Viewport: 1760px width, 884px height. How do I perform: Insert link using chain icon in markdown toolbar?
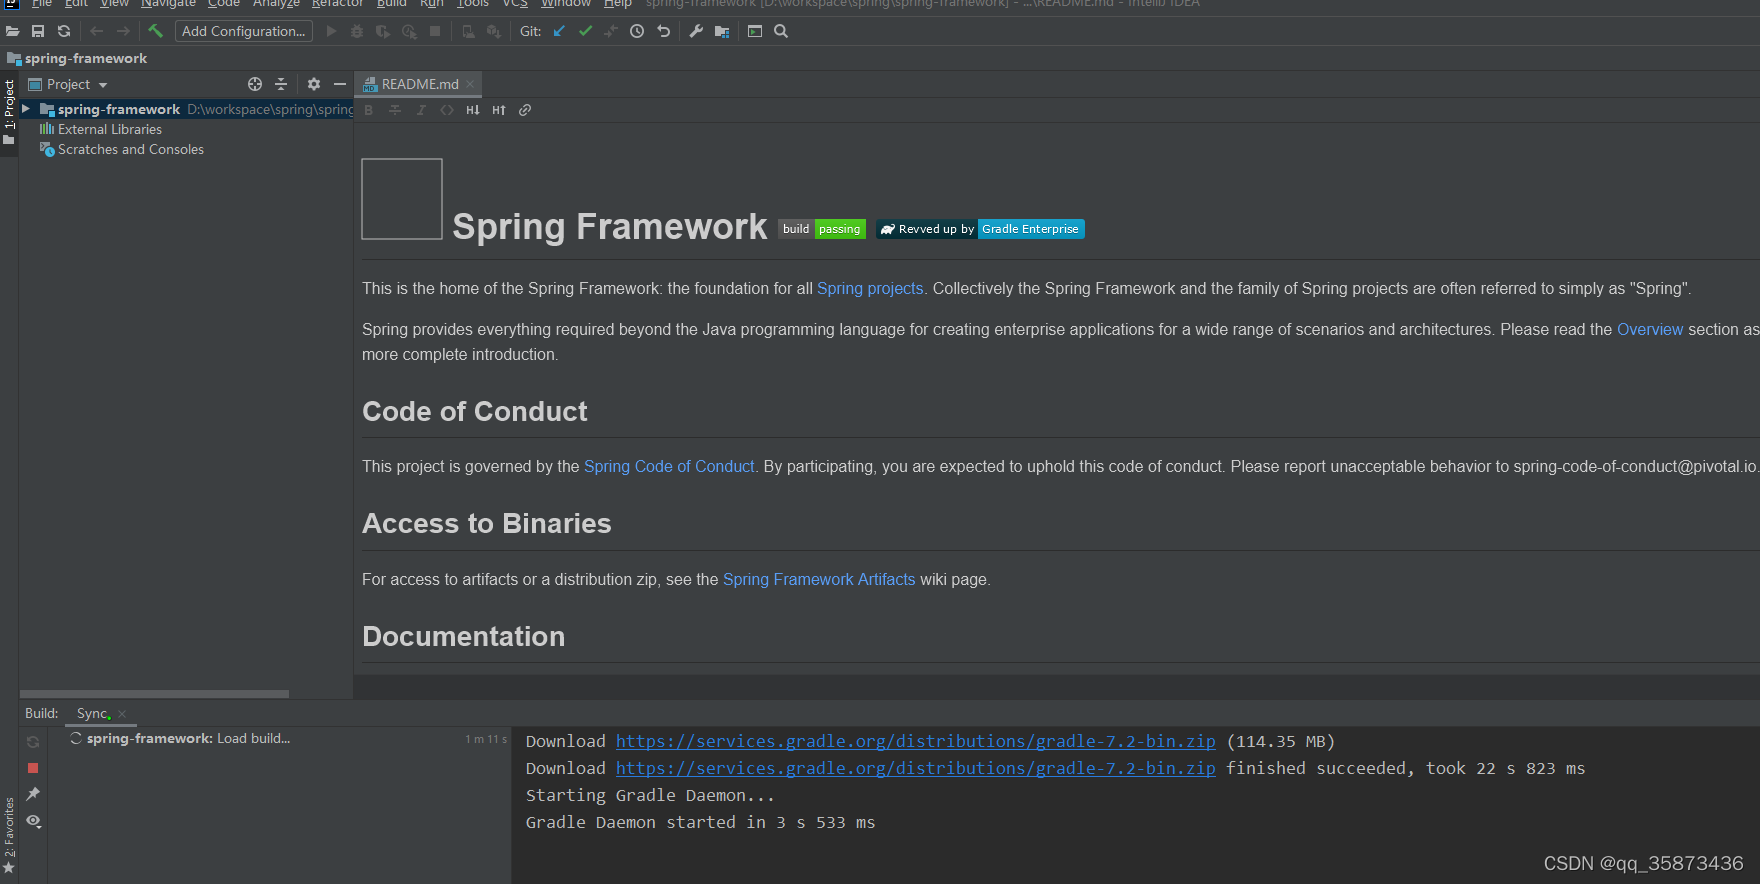525,110
